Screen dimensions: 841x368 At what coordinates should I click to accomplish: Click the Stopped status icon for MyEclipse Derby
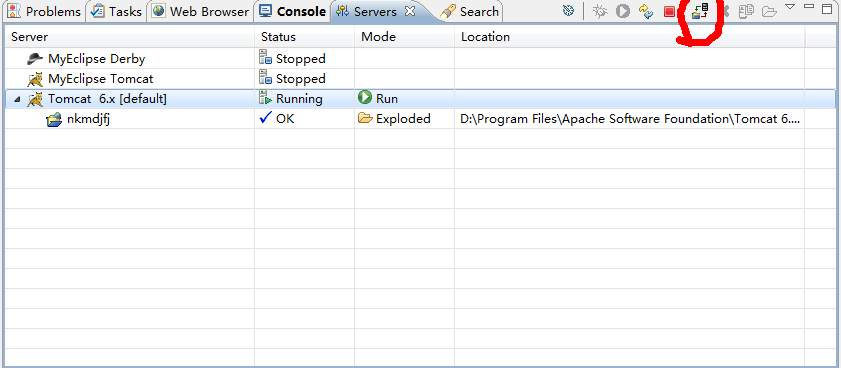click(x=265, y=58)
